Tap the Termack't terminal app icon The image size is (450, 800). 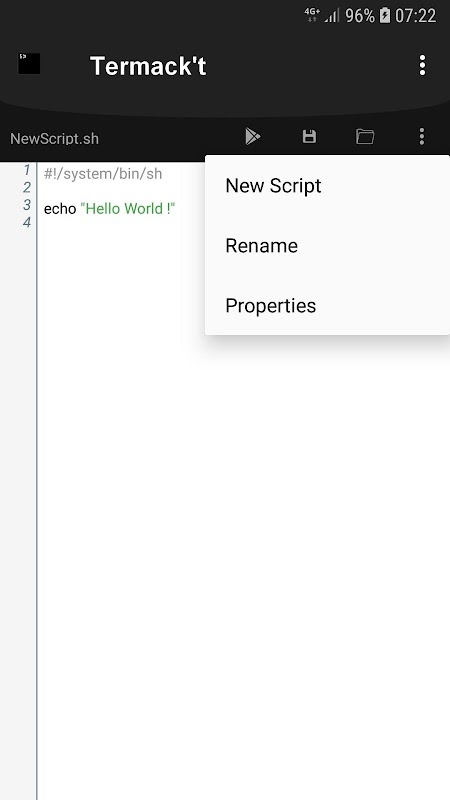[x=29, y=64]
